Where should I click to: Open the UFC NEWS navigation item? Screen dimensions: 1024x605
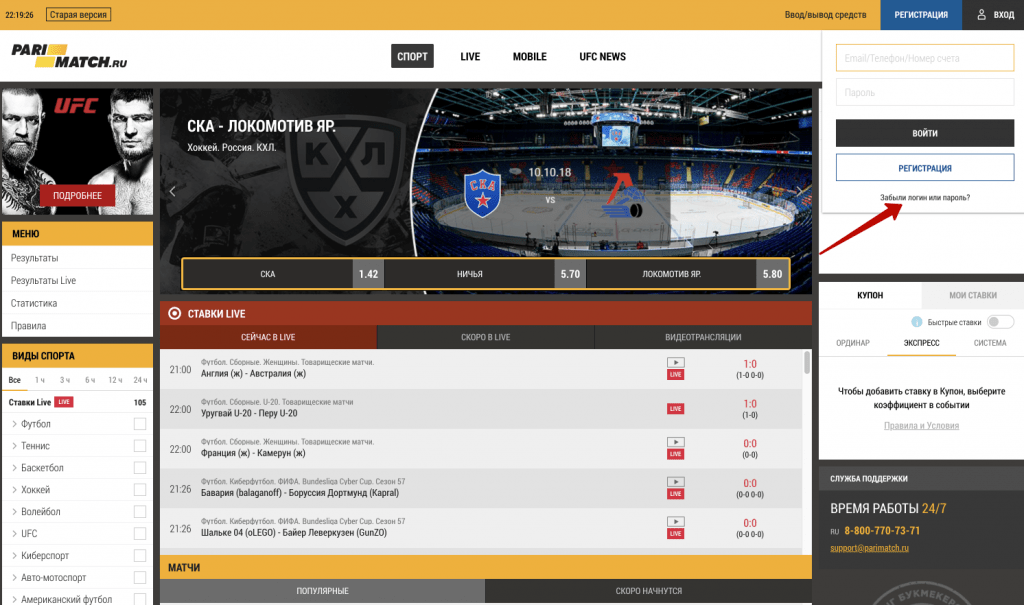(x=602, y=57)
